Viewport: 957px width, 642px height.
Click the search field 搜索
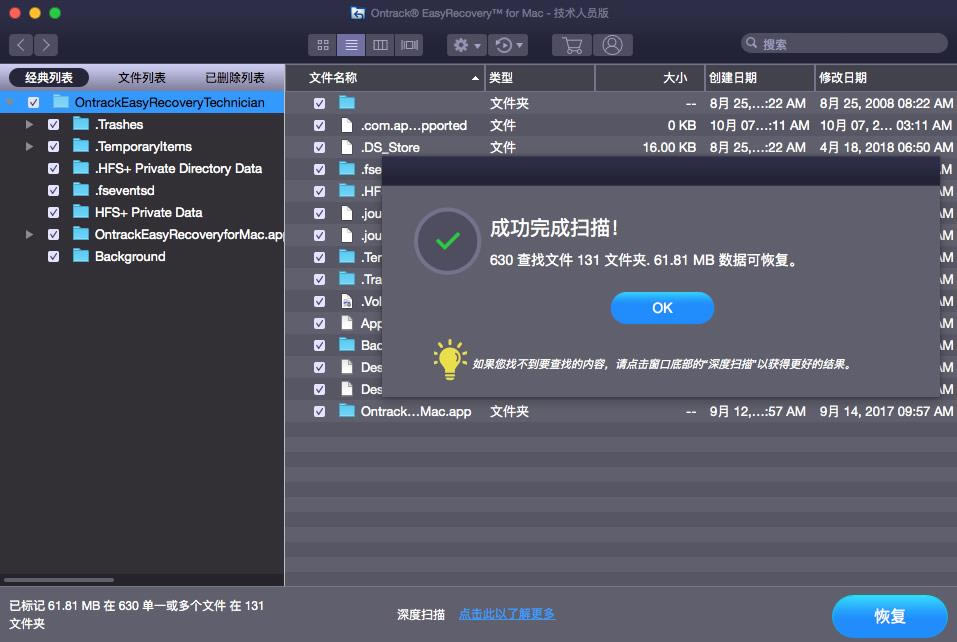pyautogui.click(x=844, y=43)
